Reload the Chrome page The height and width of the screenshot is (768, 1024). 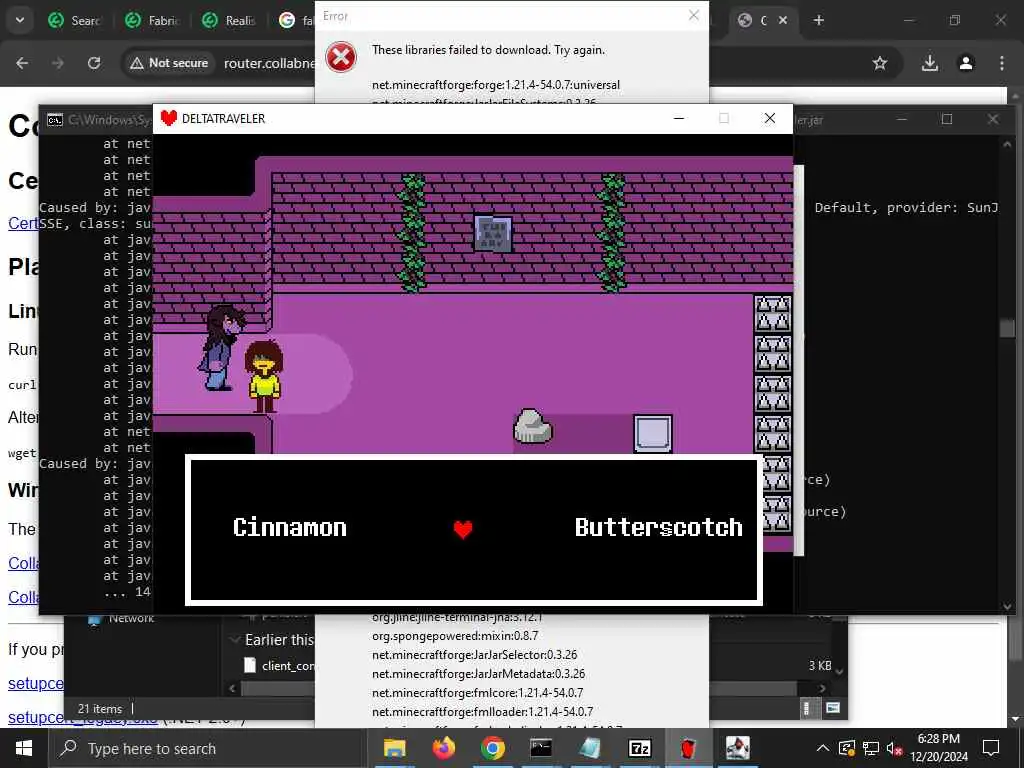pos(94,63)
